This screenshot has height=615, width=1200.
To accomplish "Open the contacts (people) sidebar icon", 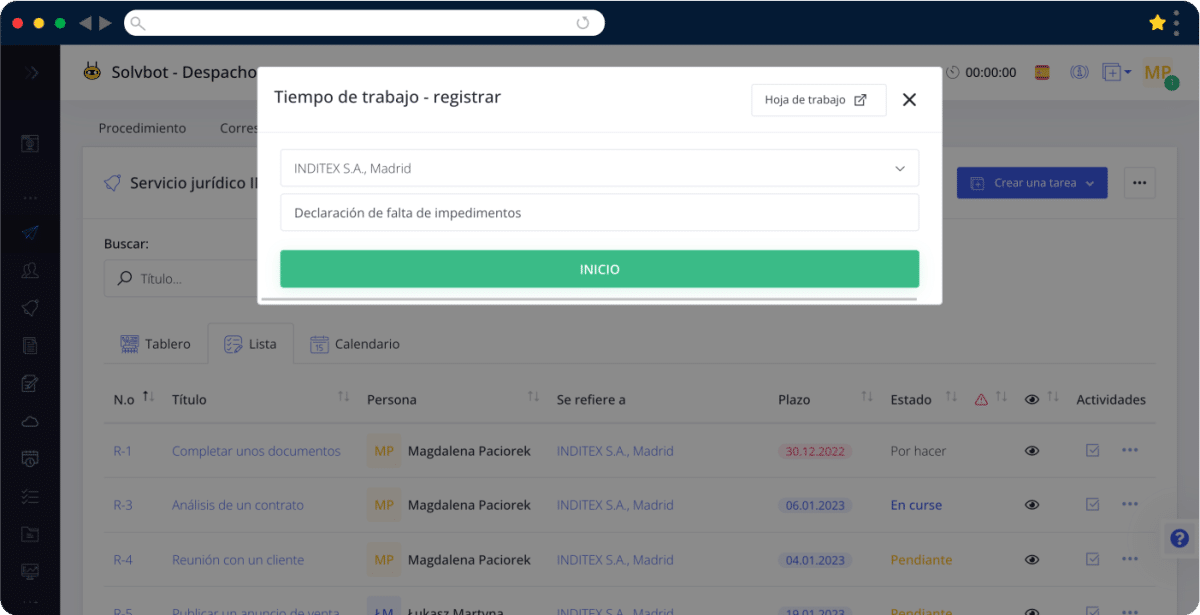I will tap(29, 270).
